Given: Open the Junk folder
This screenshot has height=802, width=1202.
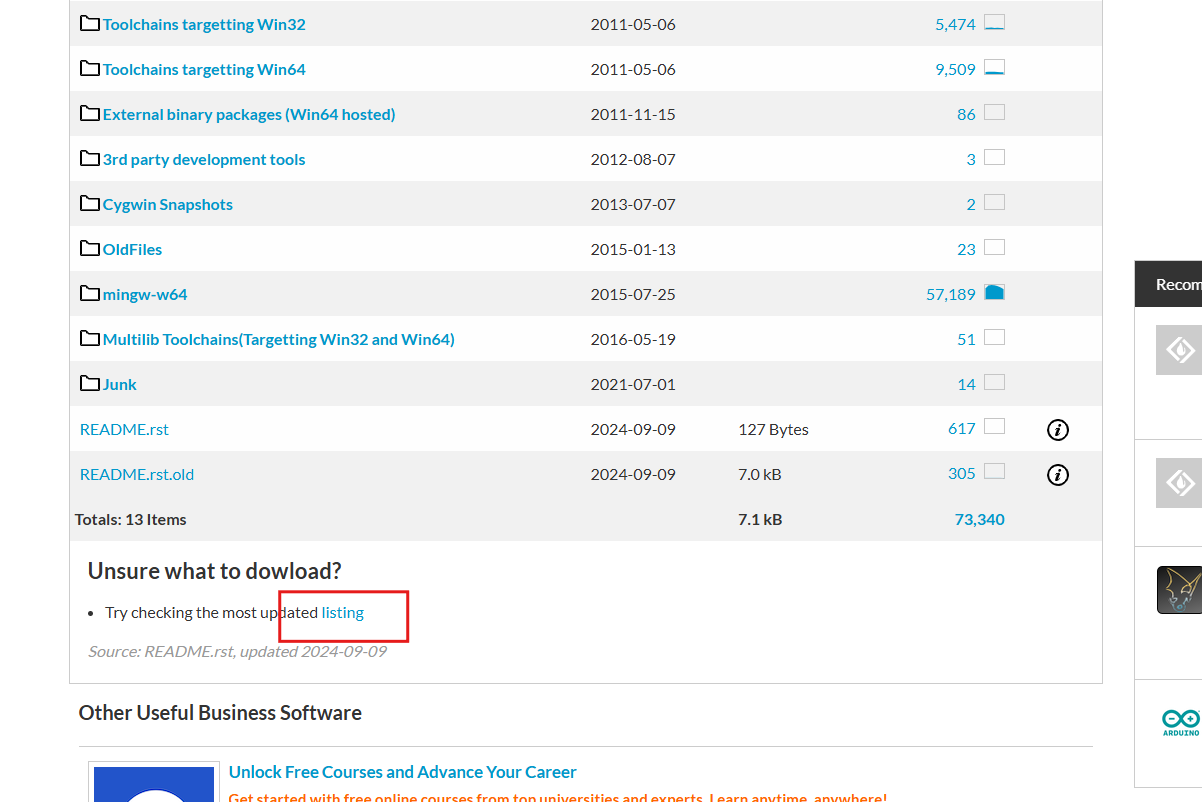Looking at the screenshot, I should [120, 384].
